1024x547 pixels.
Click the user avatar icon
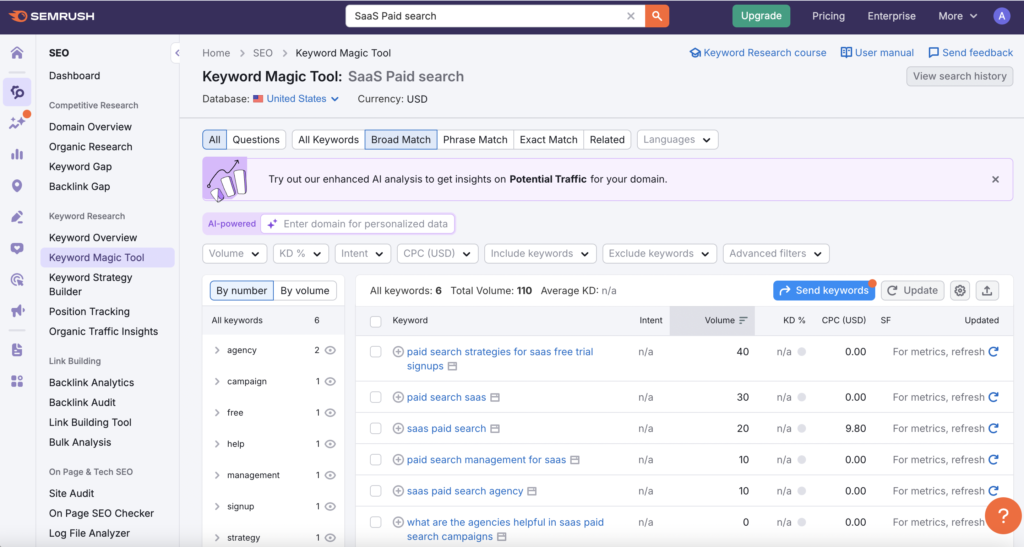[x=1001, y=16]
